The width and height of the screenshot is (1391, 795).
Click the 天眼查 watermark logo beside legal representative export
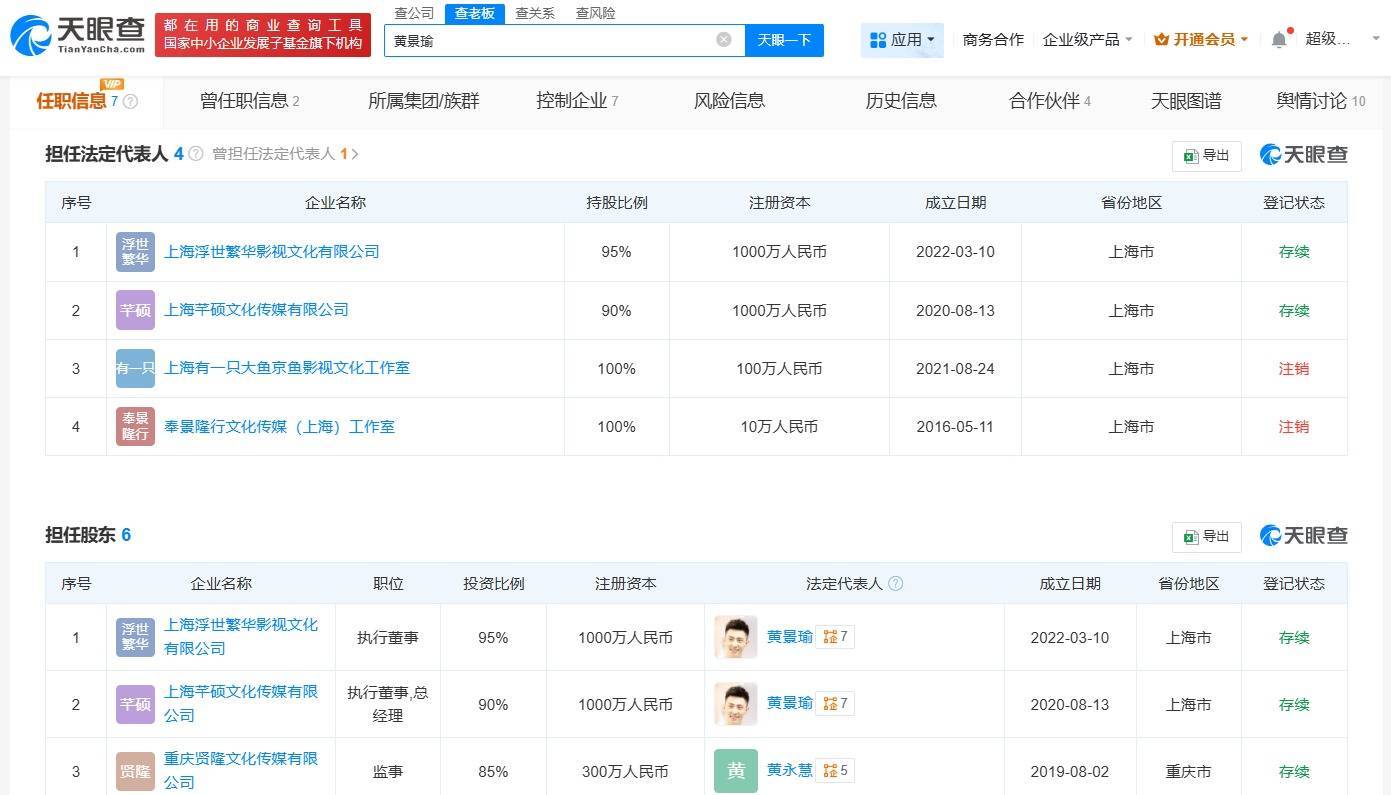tap(1304, 154)
